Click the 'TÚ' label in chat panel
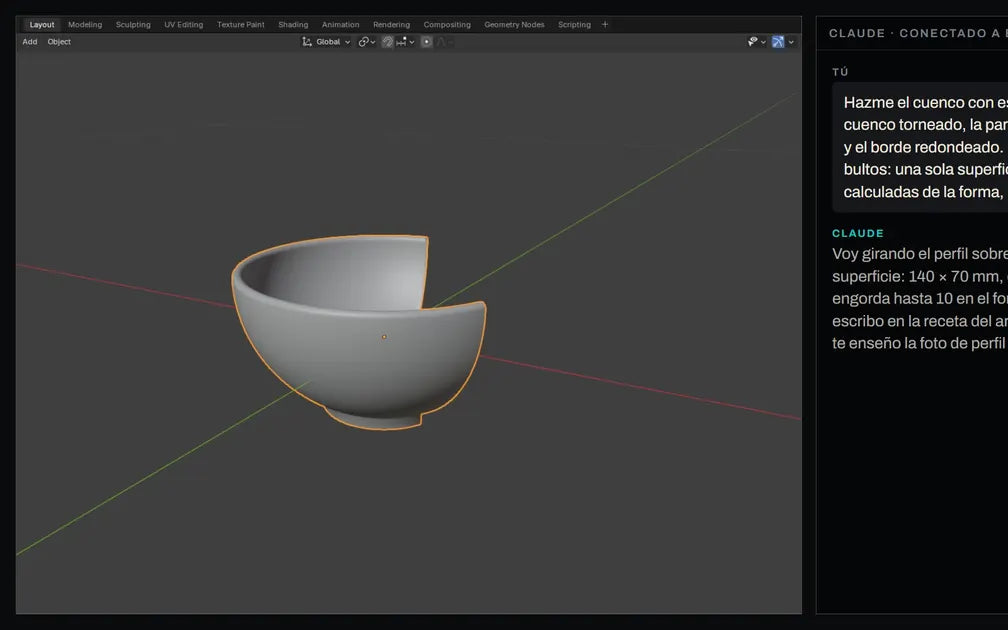The width and height of the screenshot is (1008, 630). click(x=840, y=72)
